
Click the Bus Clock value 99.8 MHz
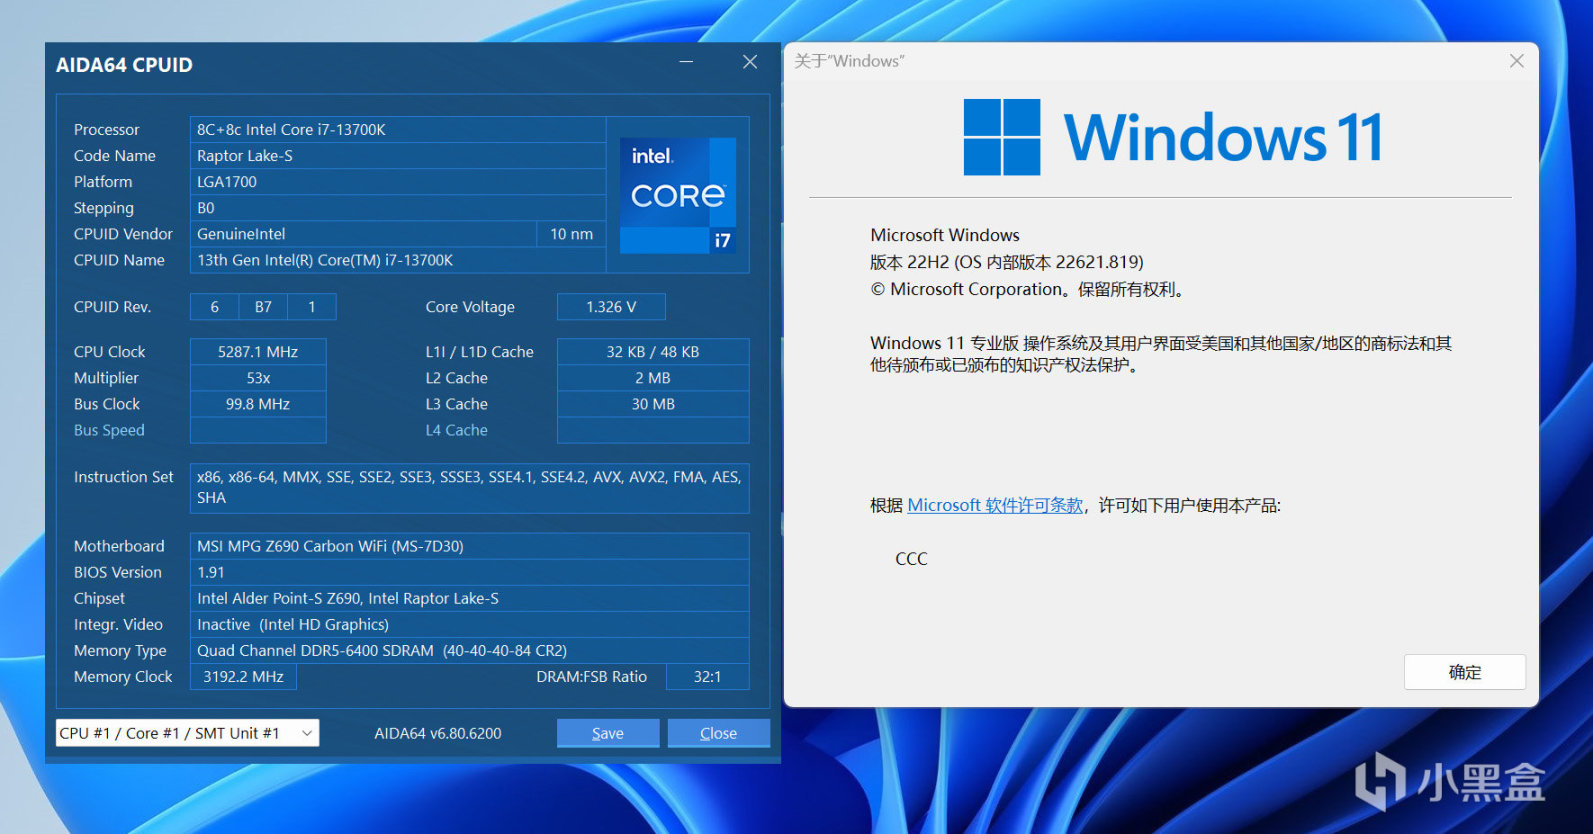point(258,404)
